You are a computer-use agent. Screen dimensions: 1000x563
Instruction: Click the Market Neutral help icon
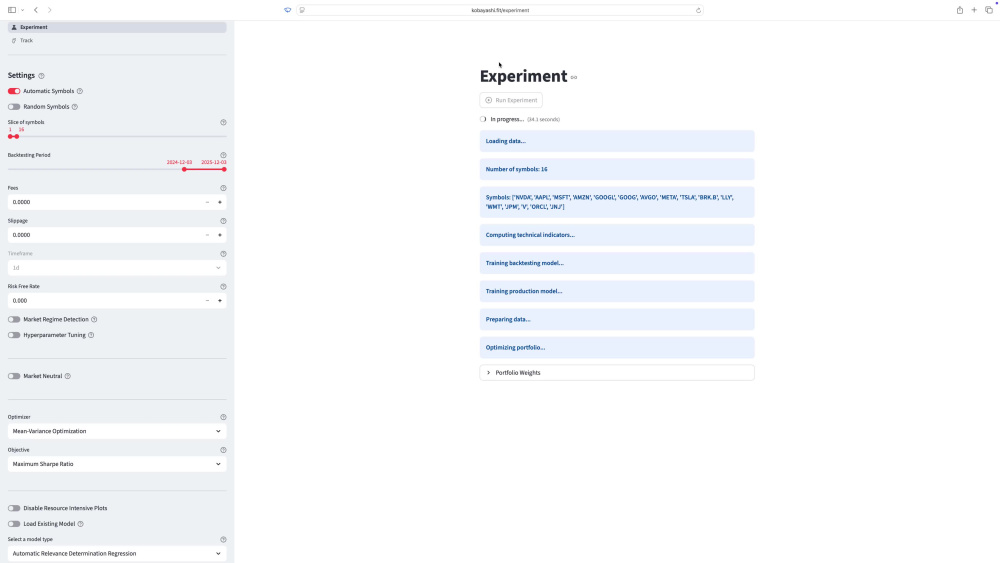click(x=68, y=376)
